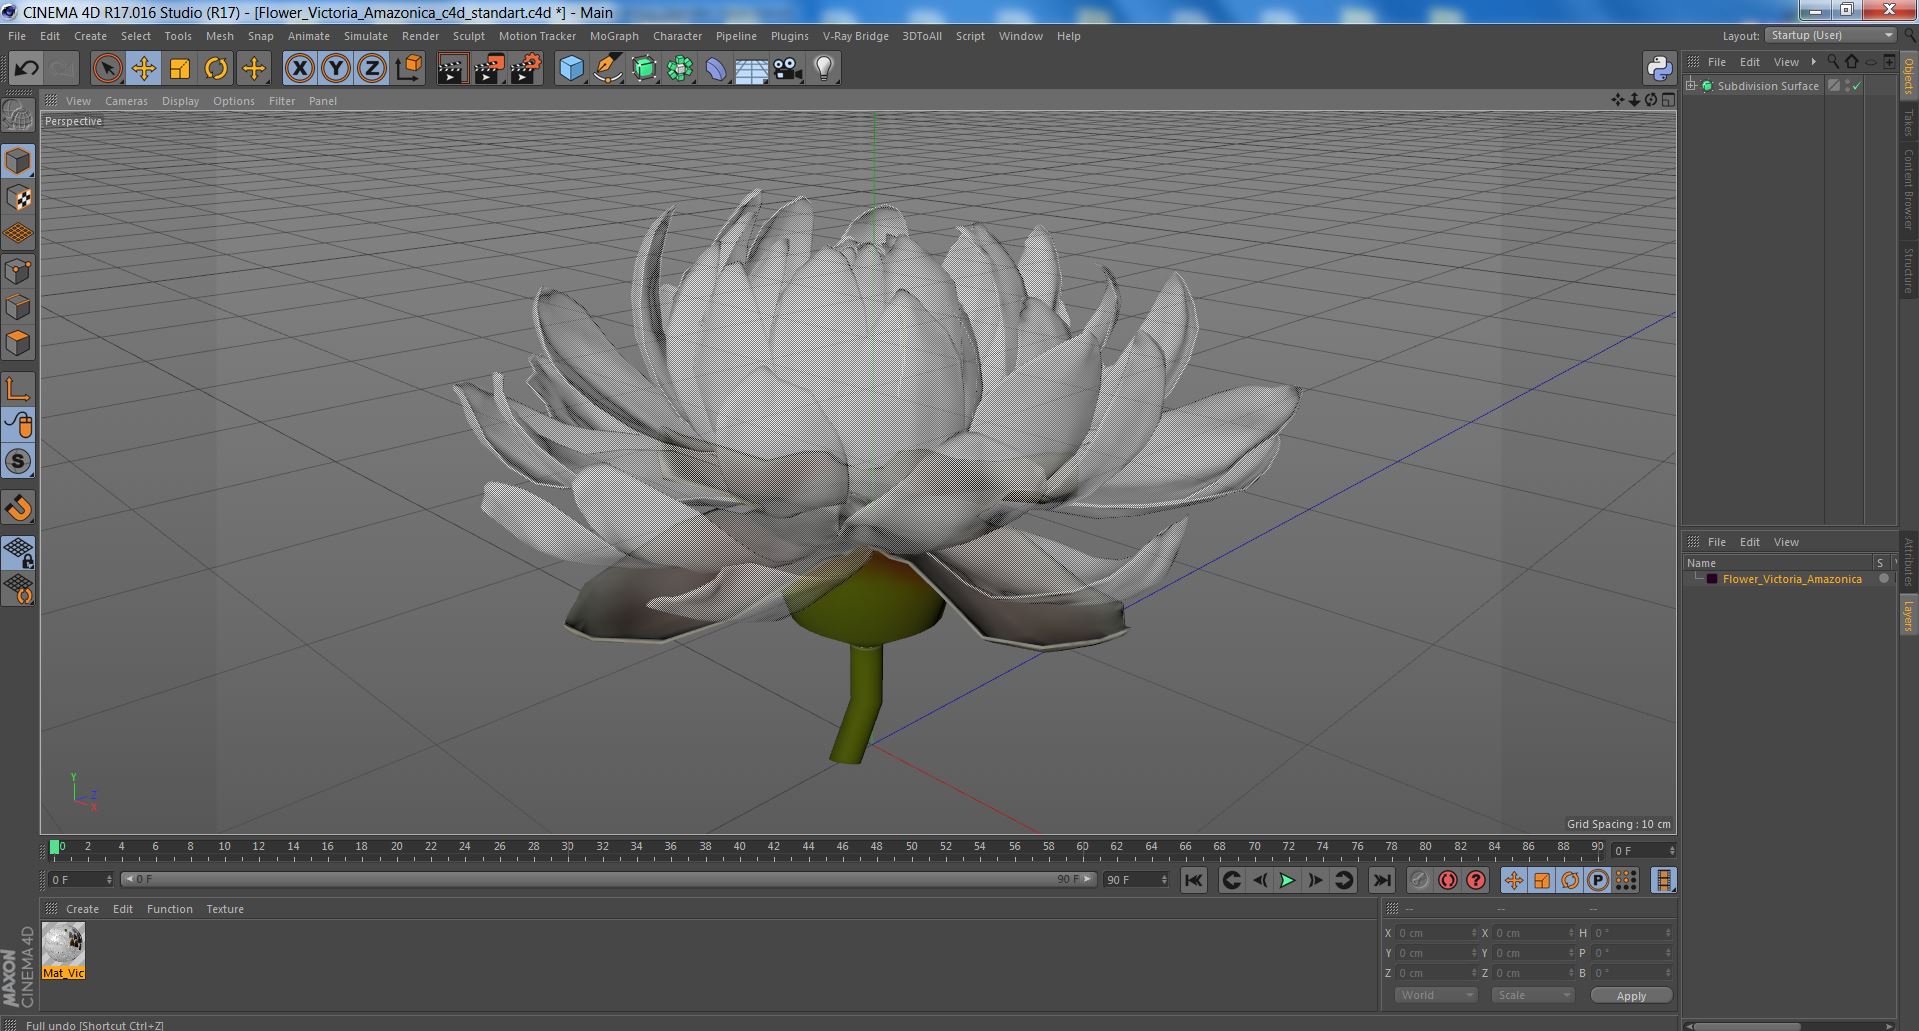Switch to Points mode icon
Screen dimensions: 1919x1031
18,271
